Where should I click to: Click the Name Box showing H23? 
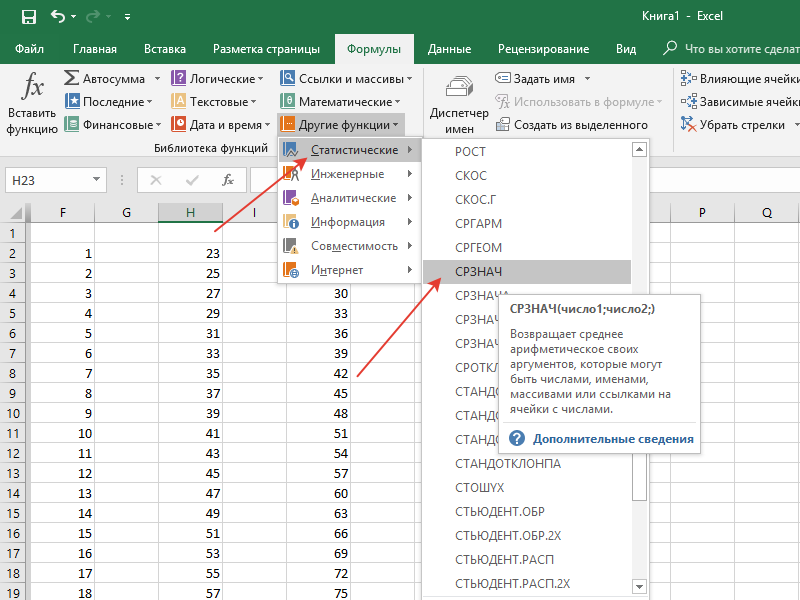tap(48, 180)
